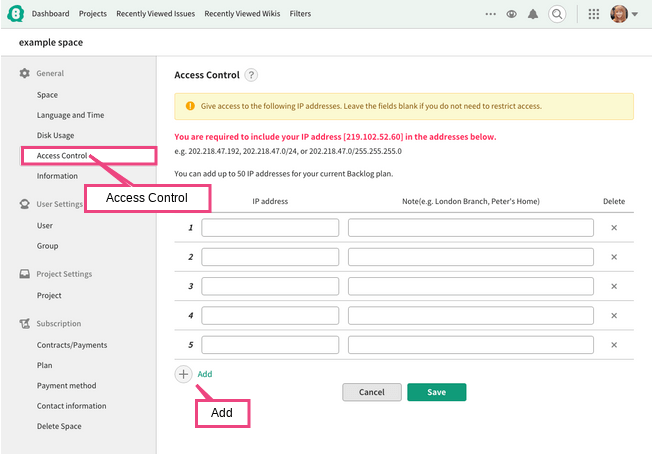Click the Note field in row 4
The width and height of the screenshot is (652, 454).
[471, 316]
